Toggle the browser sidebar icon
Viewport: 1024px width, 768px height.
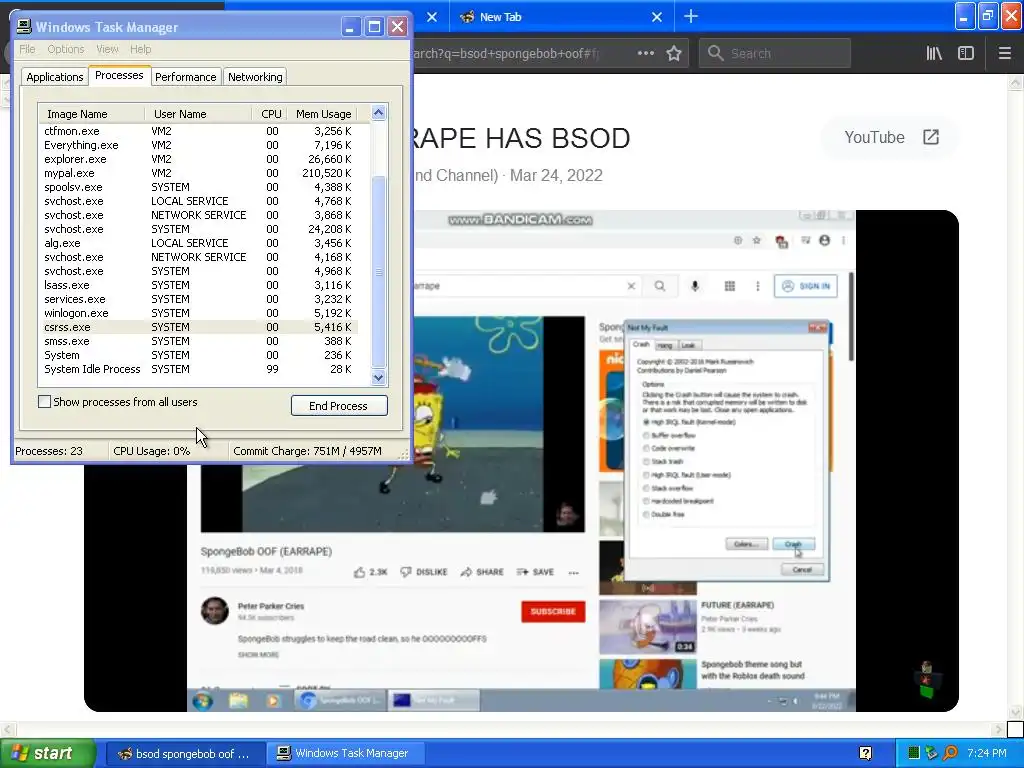click(x=966, y=54)
